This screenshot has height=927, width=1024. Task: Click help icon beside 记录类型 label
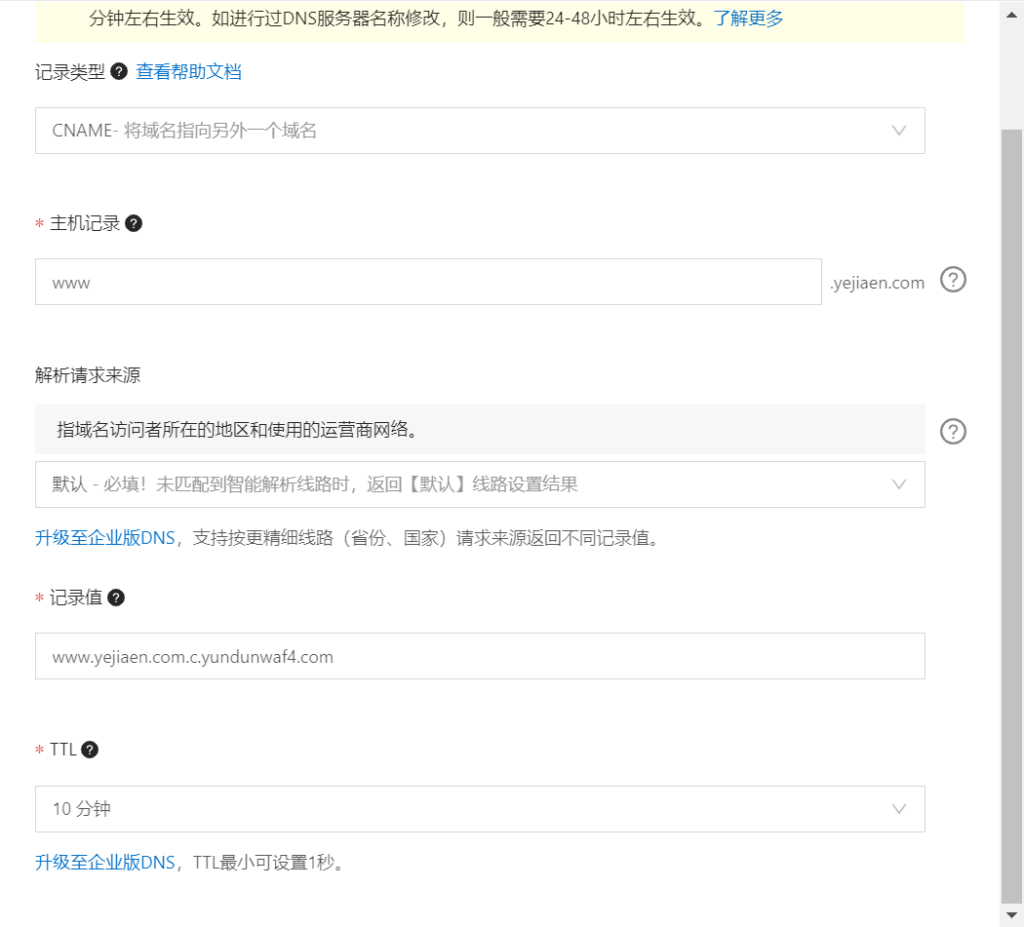pyautogui.click(x=119, y=71)
